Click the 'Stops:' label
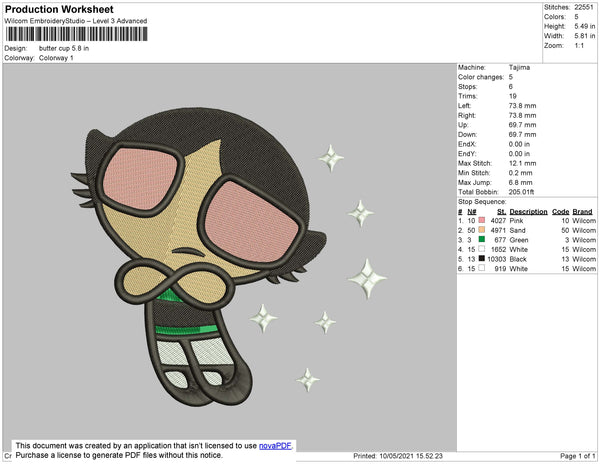The height and width of the screenshot is (464, 600). [x=468, y=86]
